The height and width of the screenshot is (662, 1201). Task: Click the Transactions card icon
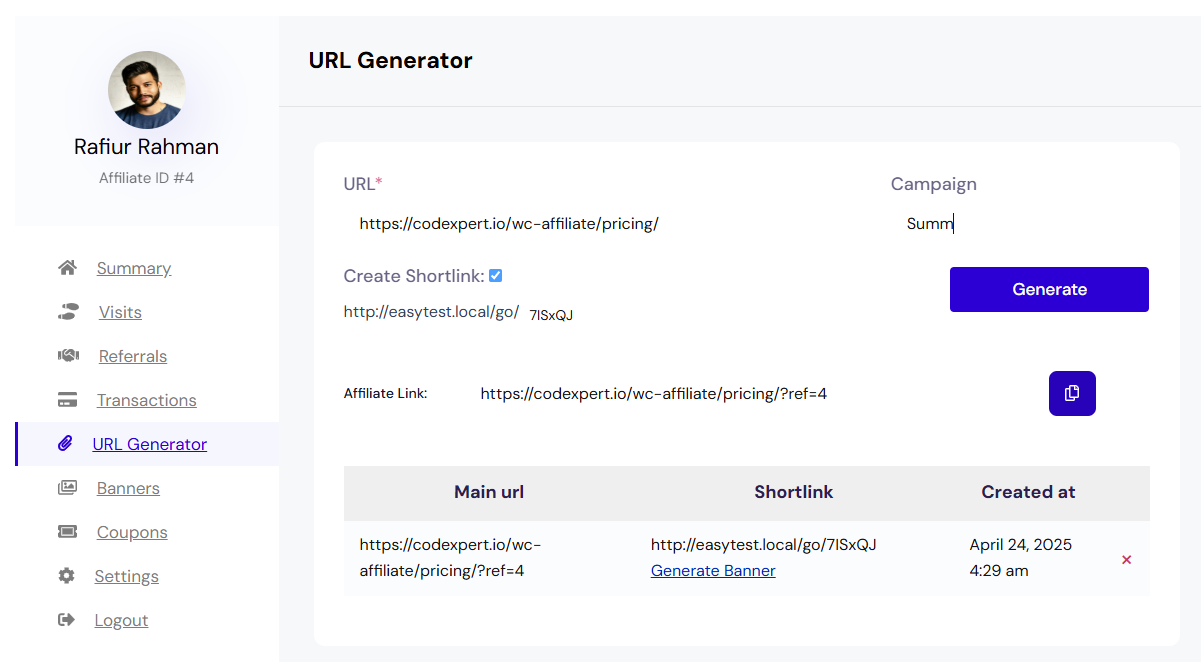[x=67, y=400]
